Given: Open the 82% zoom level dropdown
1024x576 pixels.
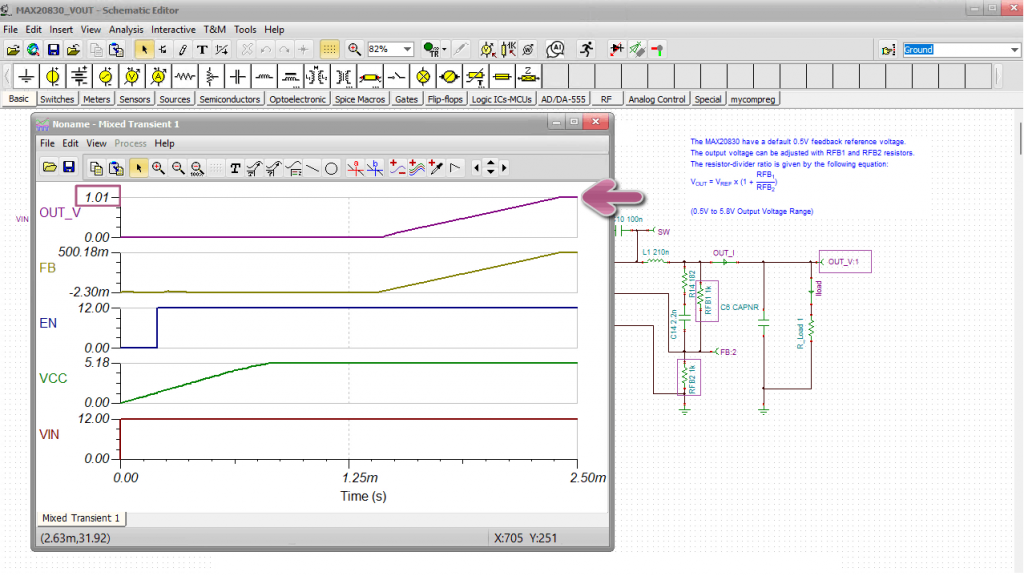Looking at the screenshot, I should tap(407, 49).
